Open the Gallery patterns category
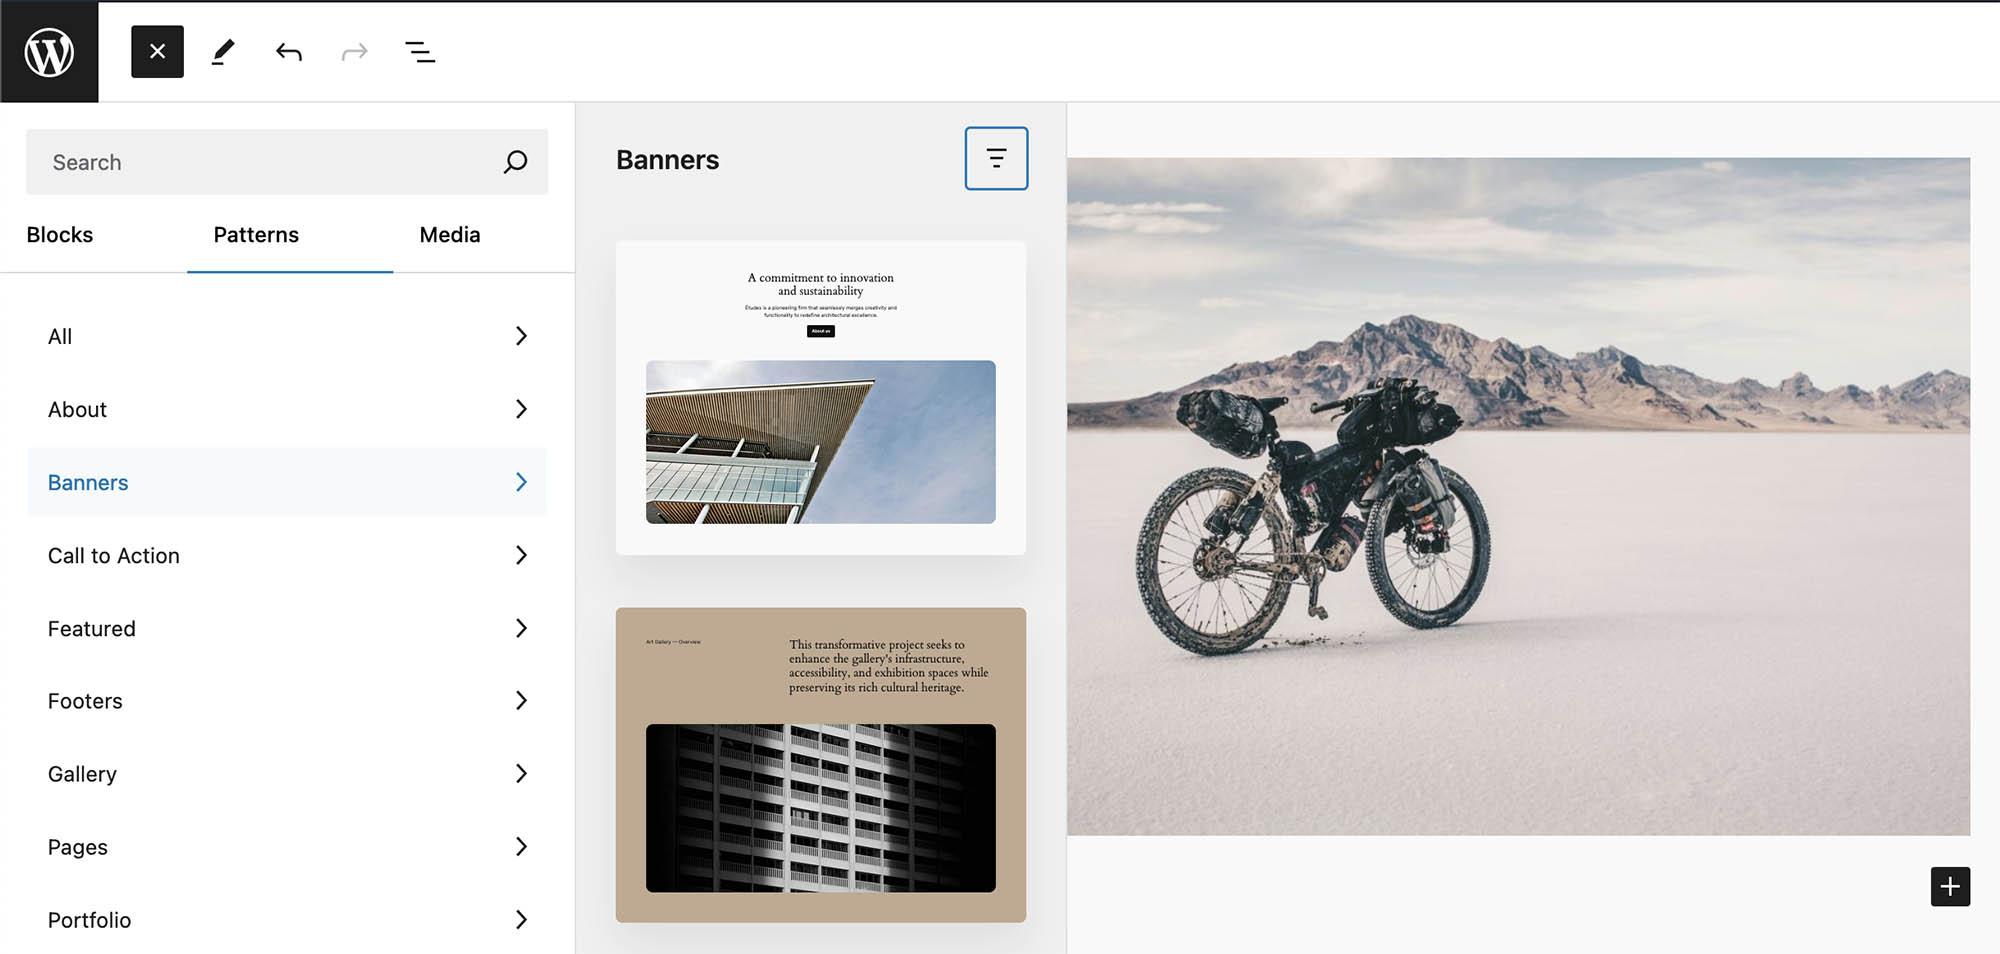 point(287,774)
